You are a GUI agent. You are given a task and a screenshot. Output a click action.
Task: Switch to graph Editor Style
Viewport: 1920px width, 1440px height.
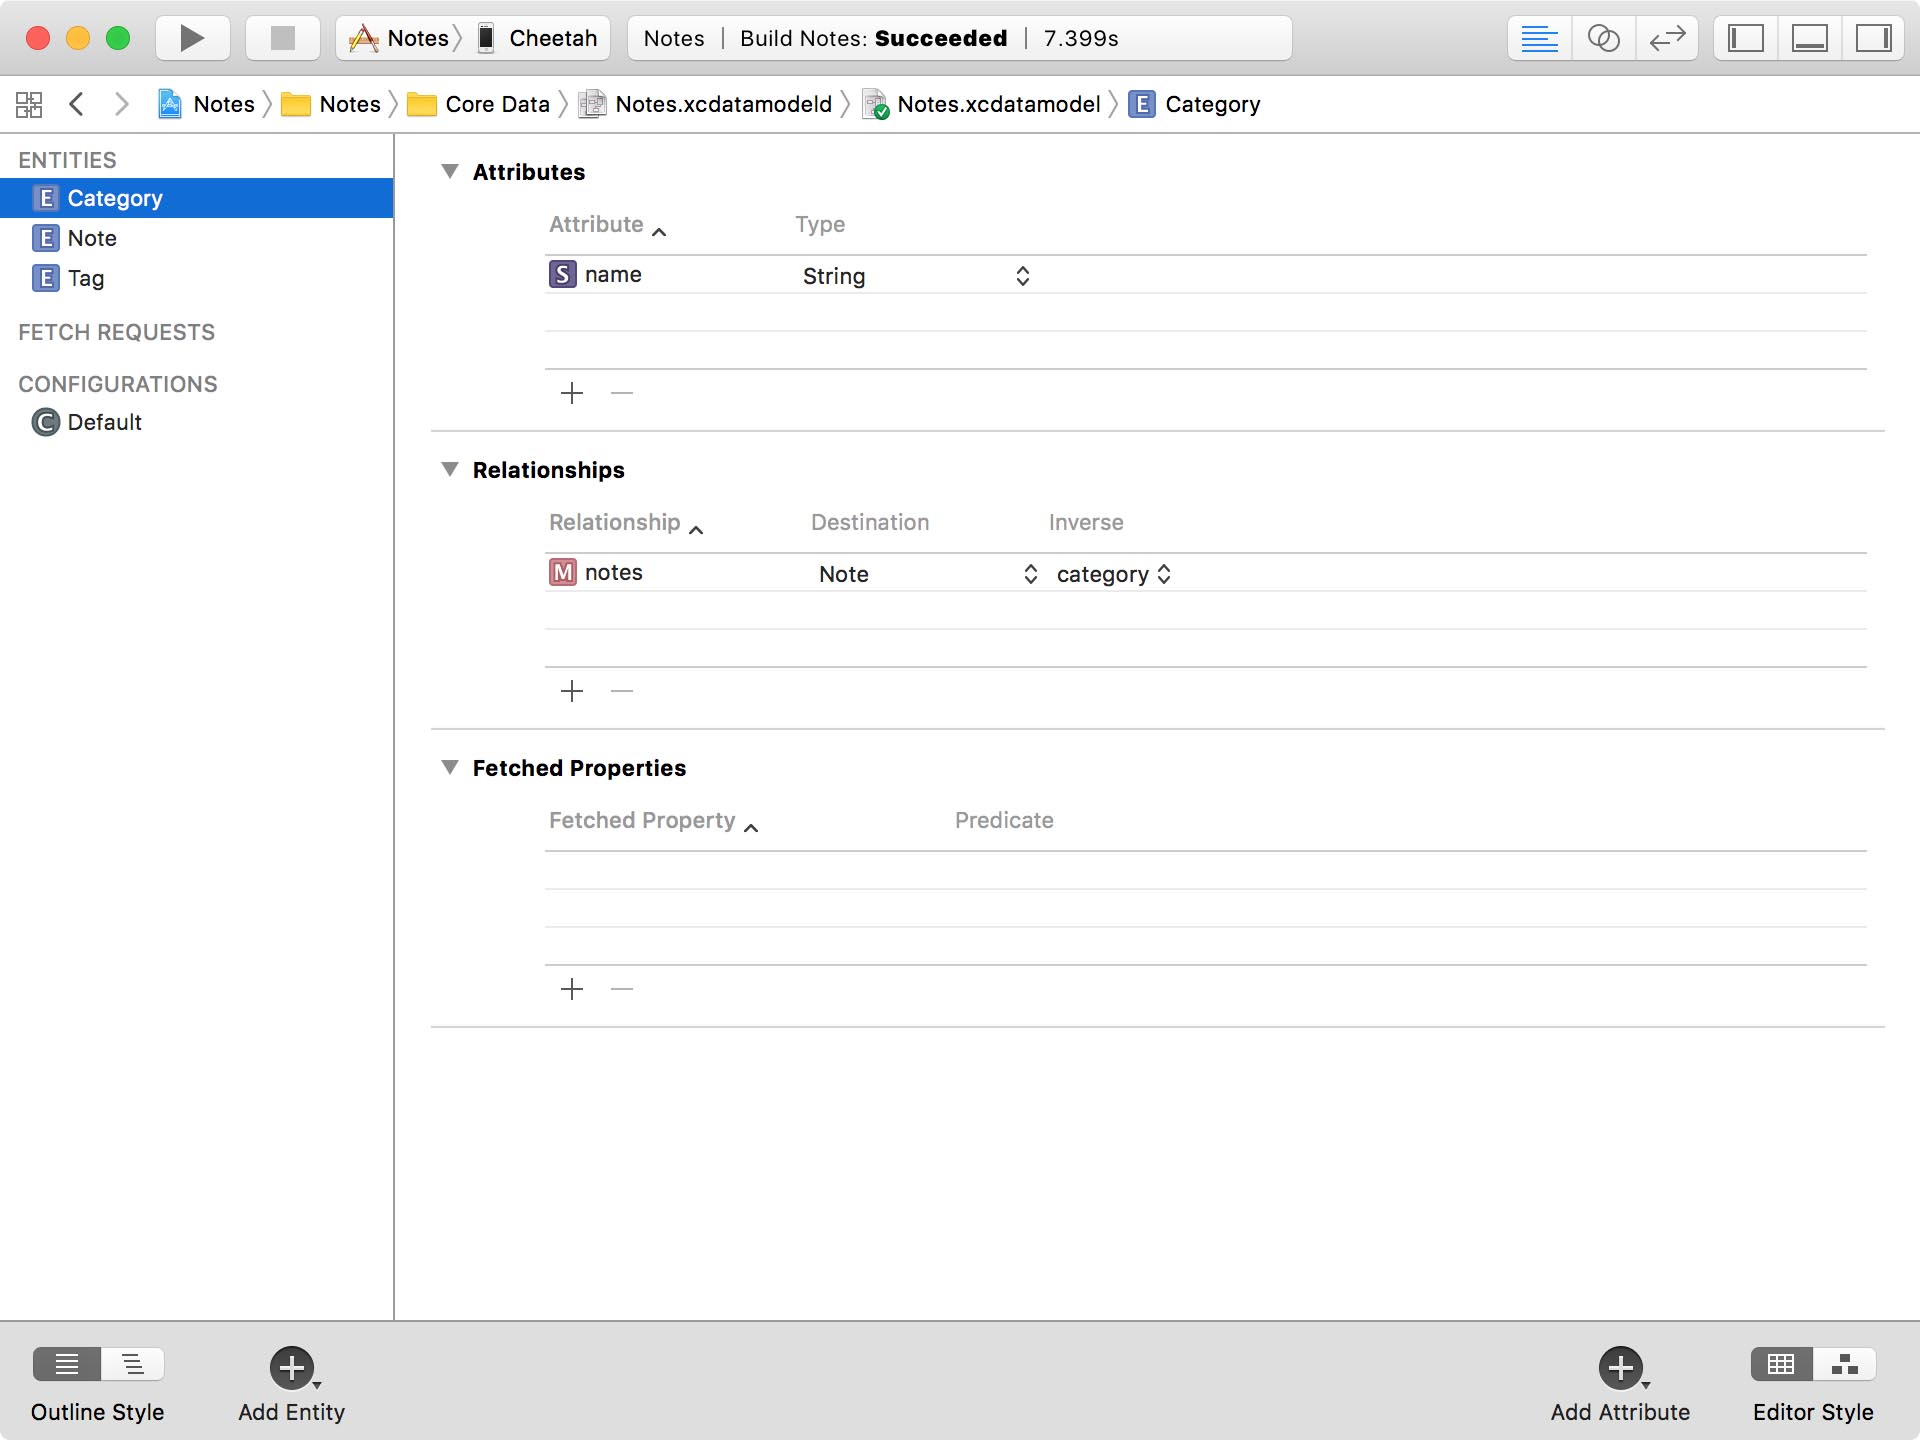[x=1845, y=1363]
